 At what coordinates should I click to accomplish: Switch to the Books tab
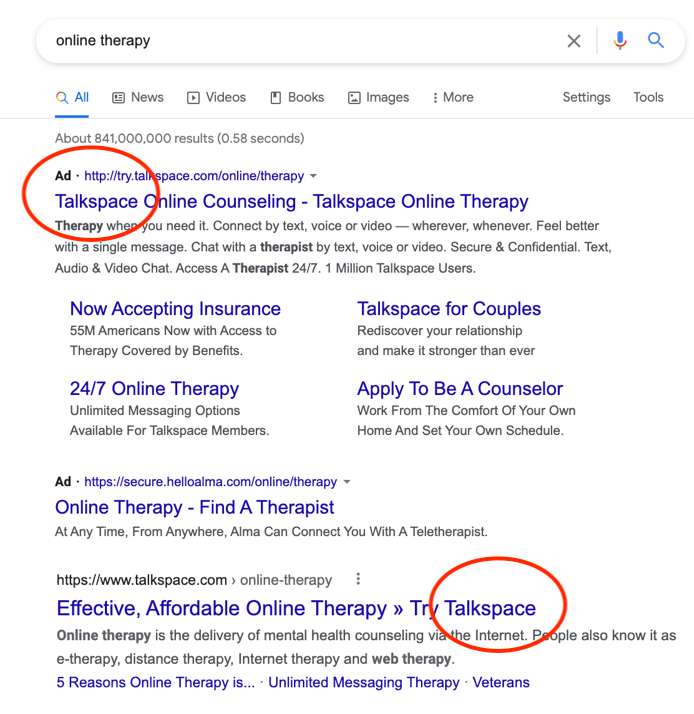[x=297, y=97]
